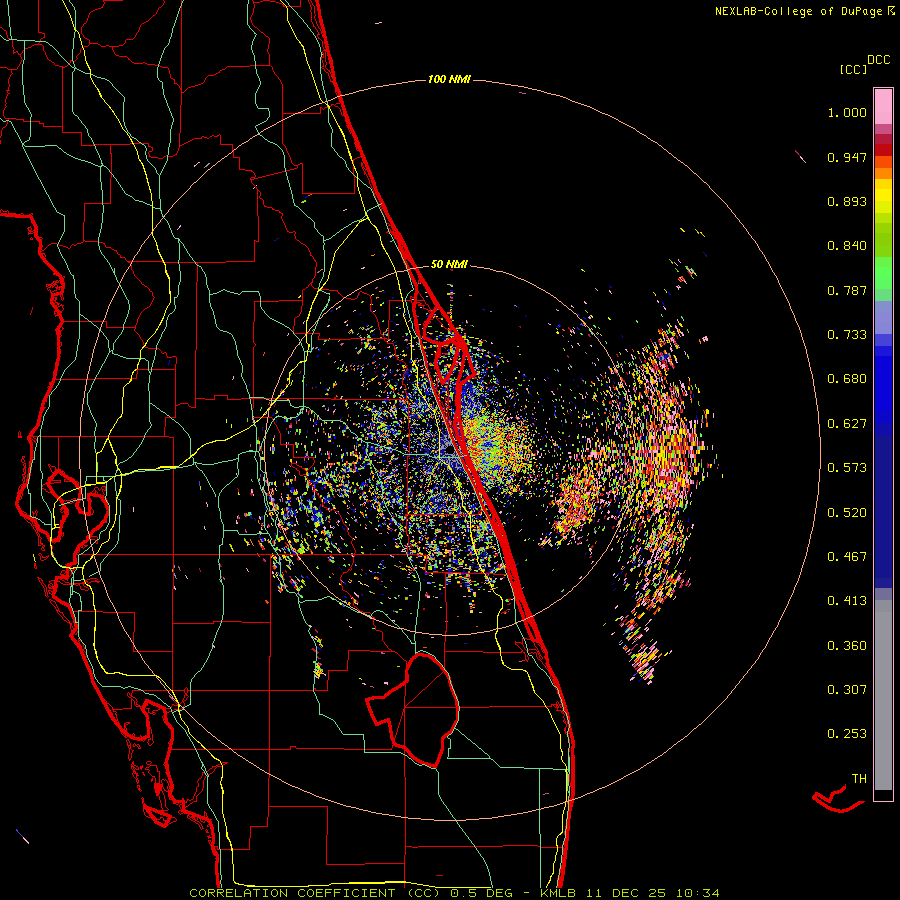Click the [CC] units label
The height and width of the screenshot is (900, 900).
(853, 69)
